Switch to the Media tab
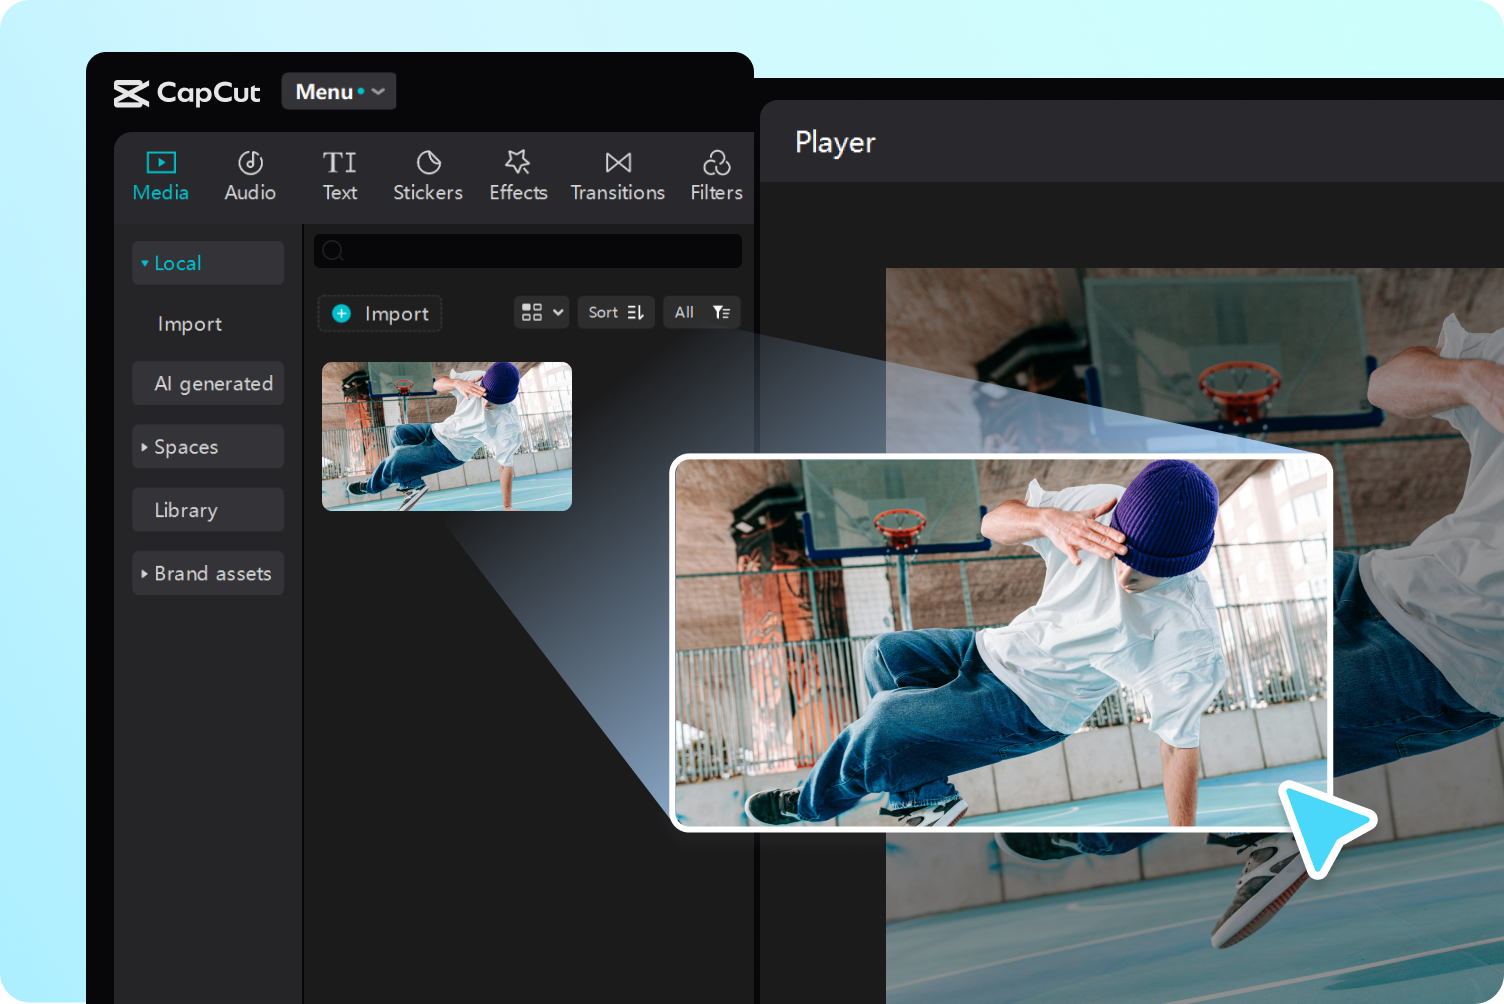1504x1004 pixels. coord(160,176)
